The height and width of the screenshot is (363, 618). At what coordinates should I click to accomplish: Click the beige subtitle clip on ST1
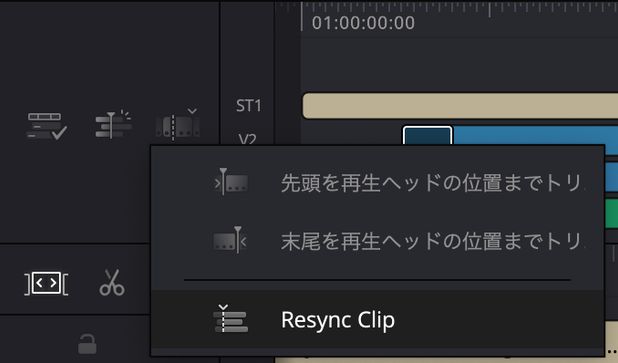[x=460, y=106]
